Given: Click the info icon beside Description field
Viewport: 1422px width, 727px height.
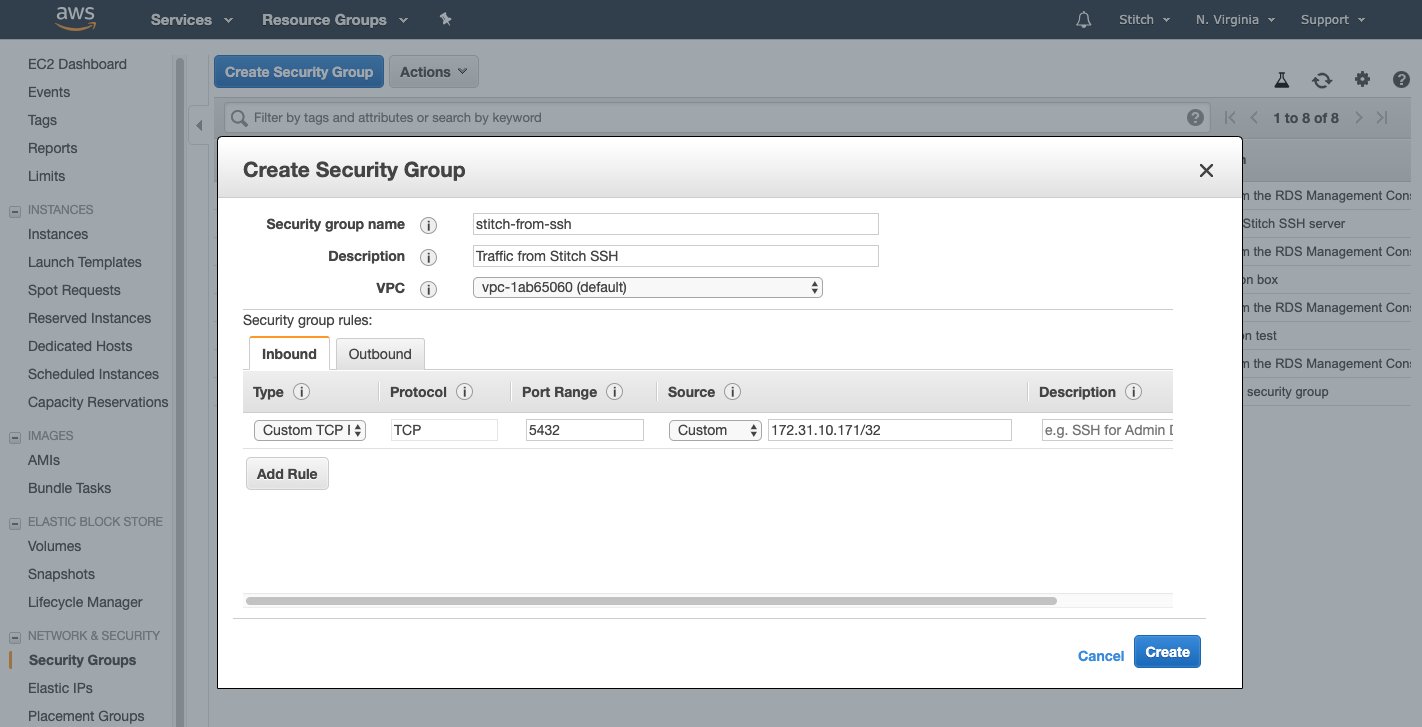Looking at the screenshot, I should click(x=428, y=256).
